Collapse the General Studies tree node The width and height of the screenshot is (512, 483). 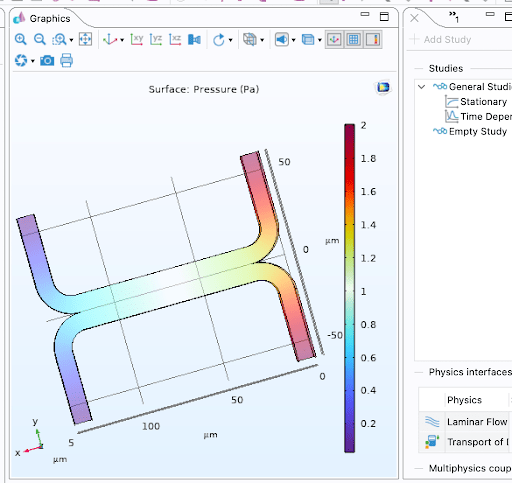coord(422,87)
